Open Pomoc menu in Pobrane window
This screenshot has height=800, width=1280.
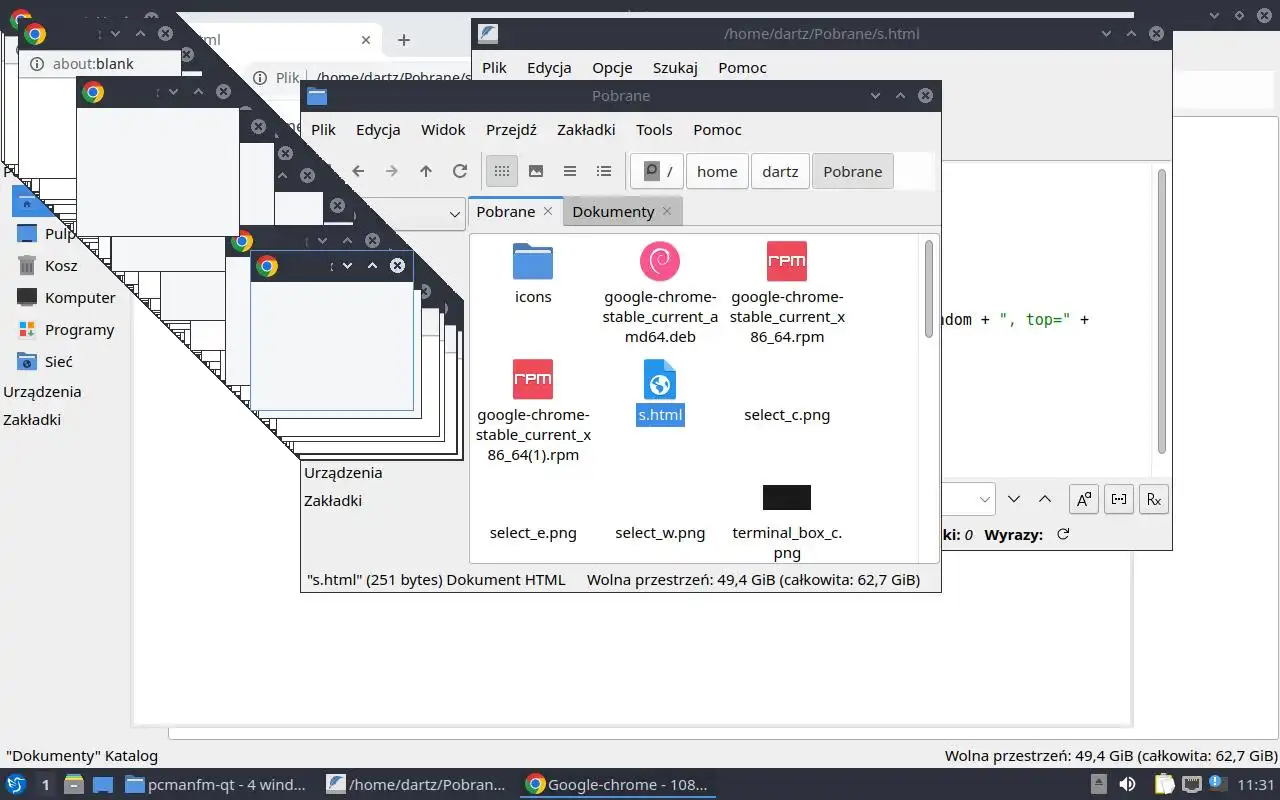(x=717, y=129)
